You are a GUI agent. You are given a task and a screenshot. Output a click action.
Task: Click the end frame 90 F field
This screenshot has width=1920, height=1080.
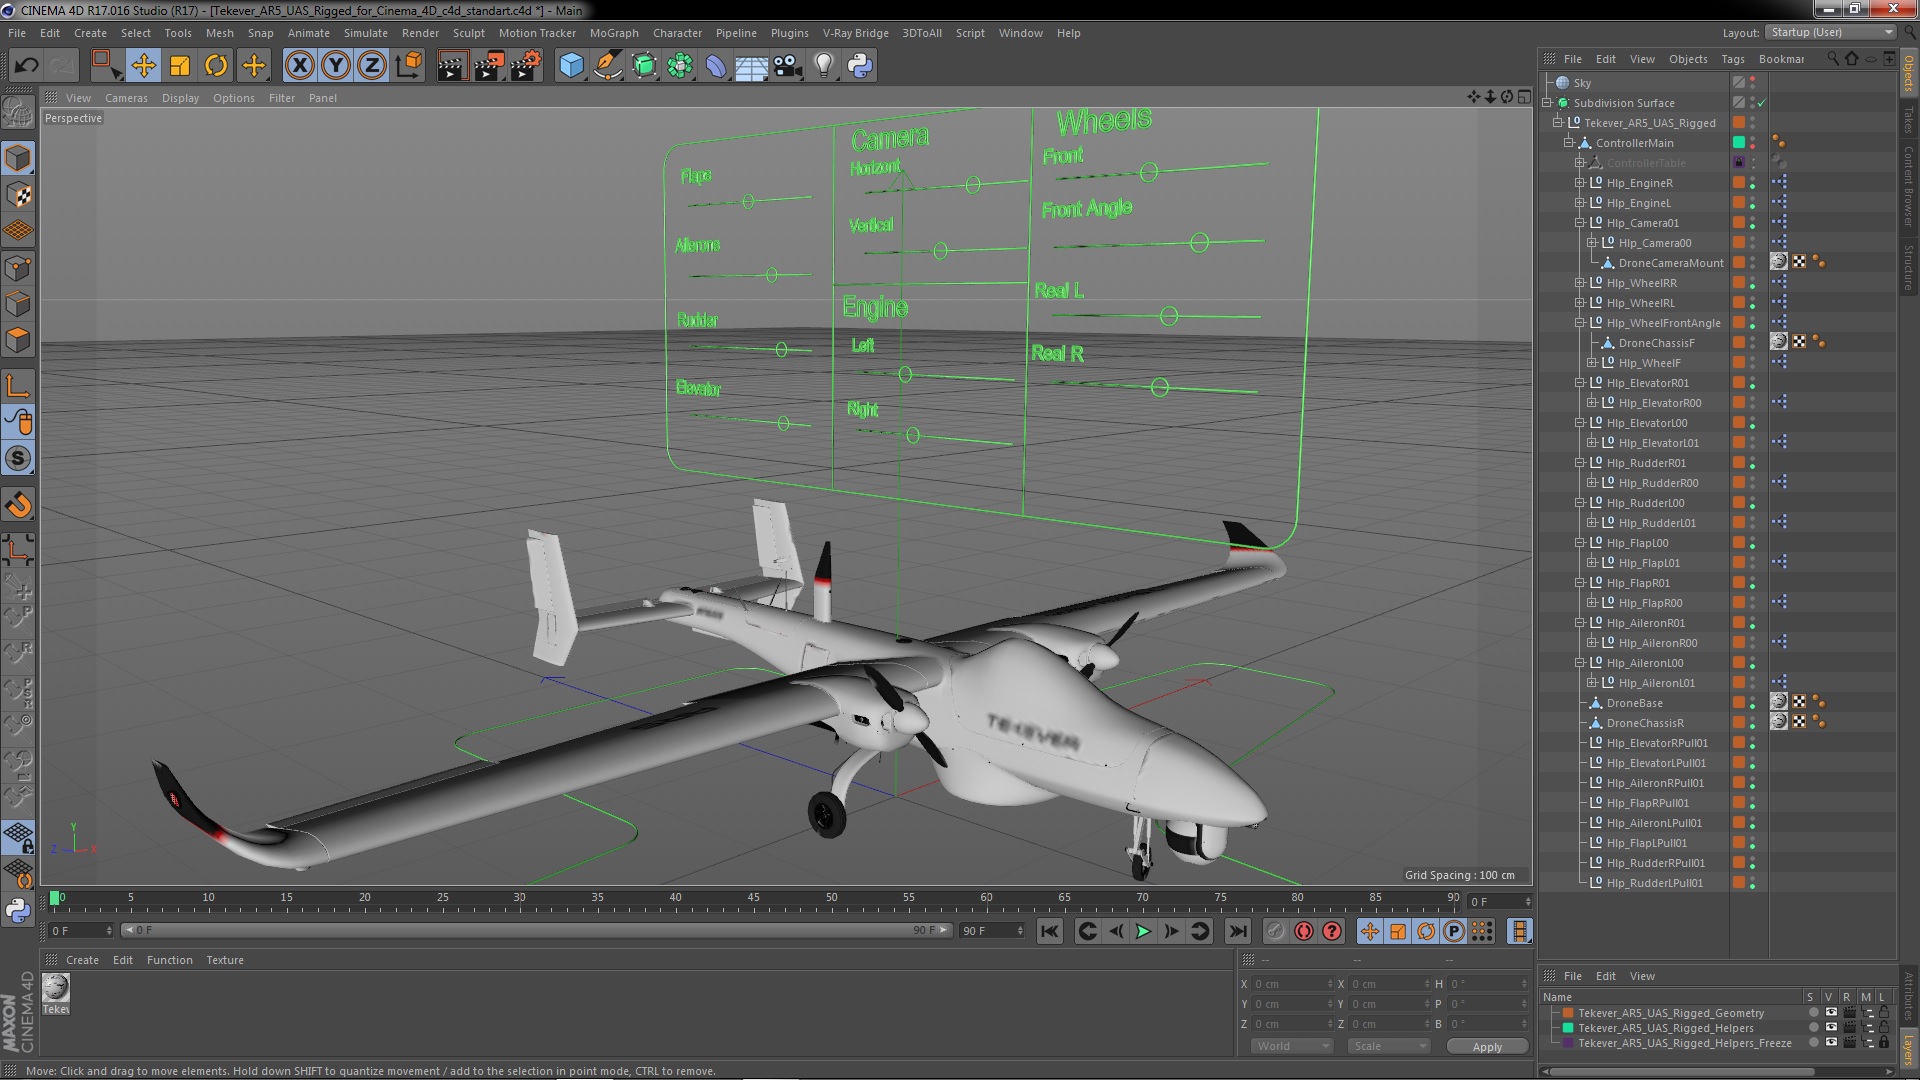click(x=992, y=931)
